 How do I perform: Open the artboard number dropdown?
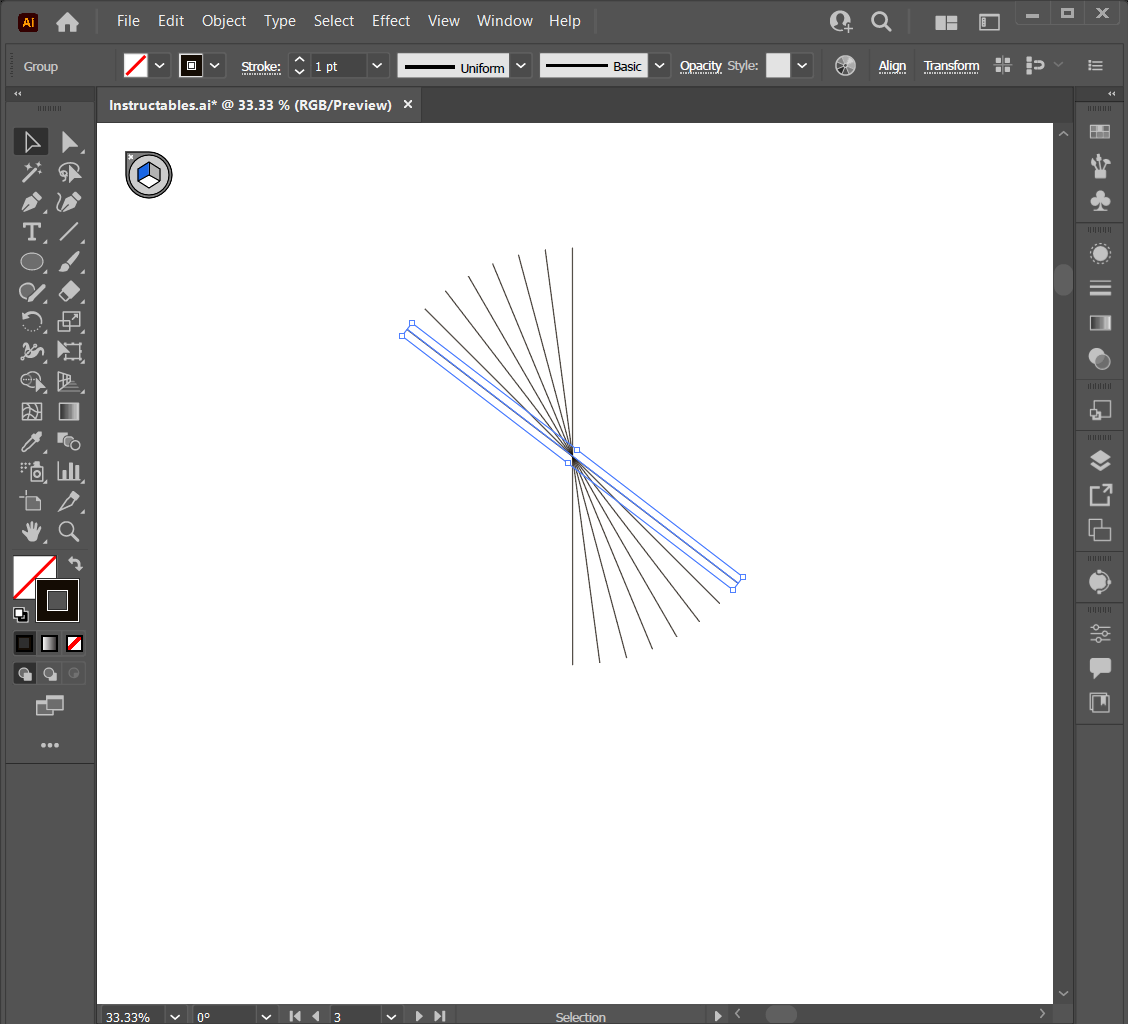coord(391,1016)
